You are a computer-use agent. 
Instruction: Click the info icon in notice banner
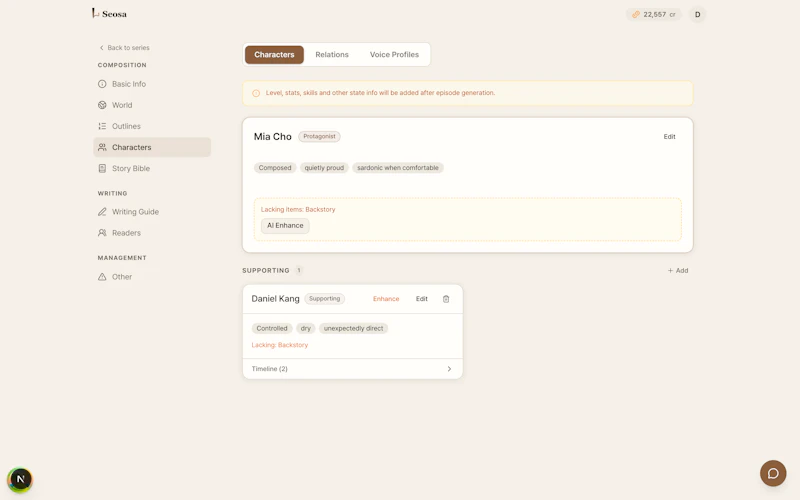click(x=256, y=93)
